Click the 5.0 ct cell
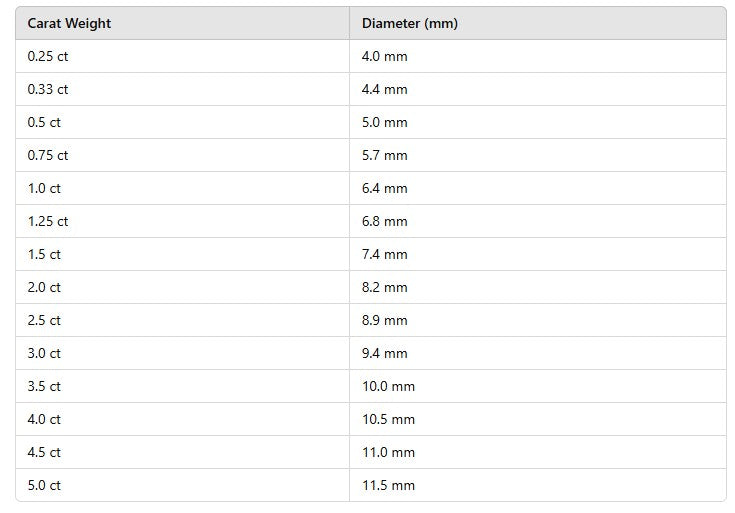735x513 pixels. pyautogui.click(x=182, y=485)
